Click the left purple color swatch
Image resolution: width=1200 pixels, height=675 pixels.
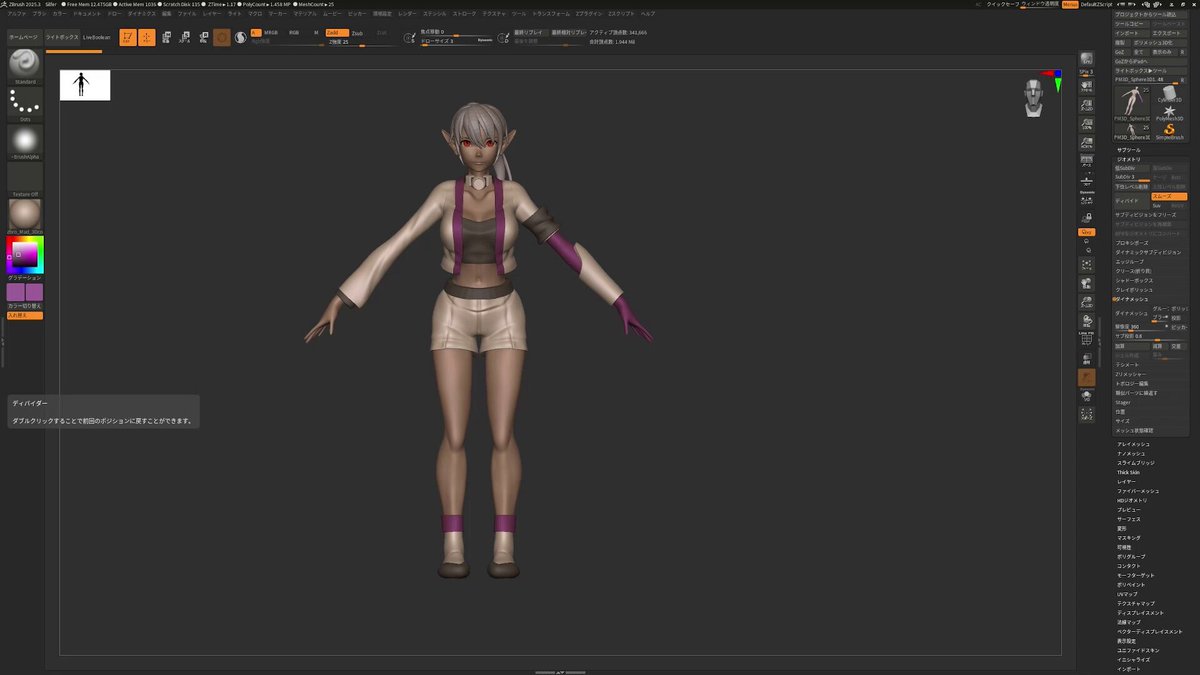pyautogui.click(x=15, y=292)
